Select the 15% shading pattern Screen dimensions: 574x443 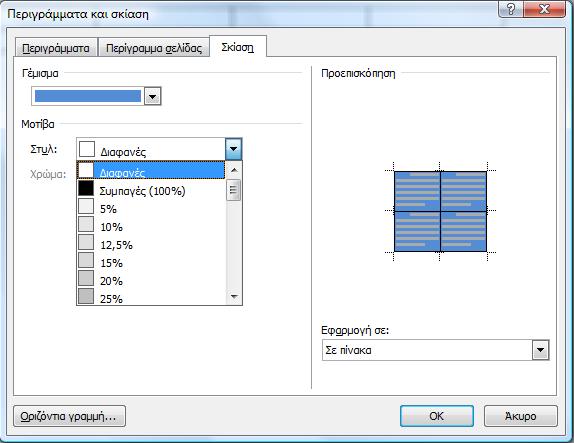151,261
